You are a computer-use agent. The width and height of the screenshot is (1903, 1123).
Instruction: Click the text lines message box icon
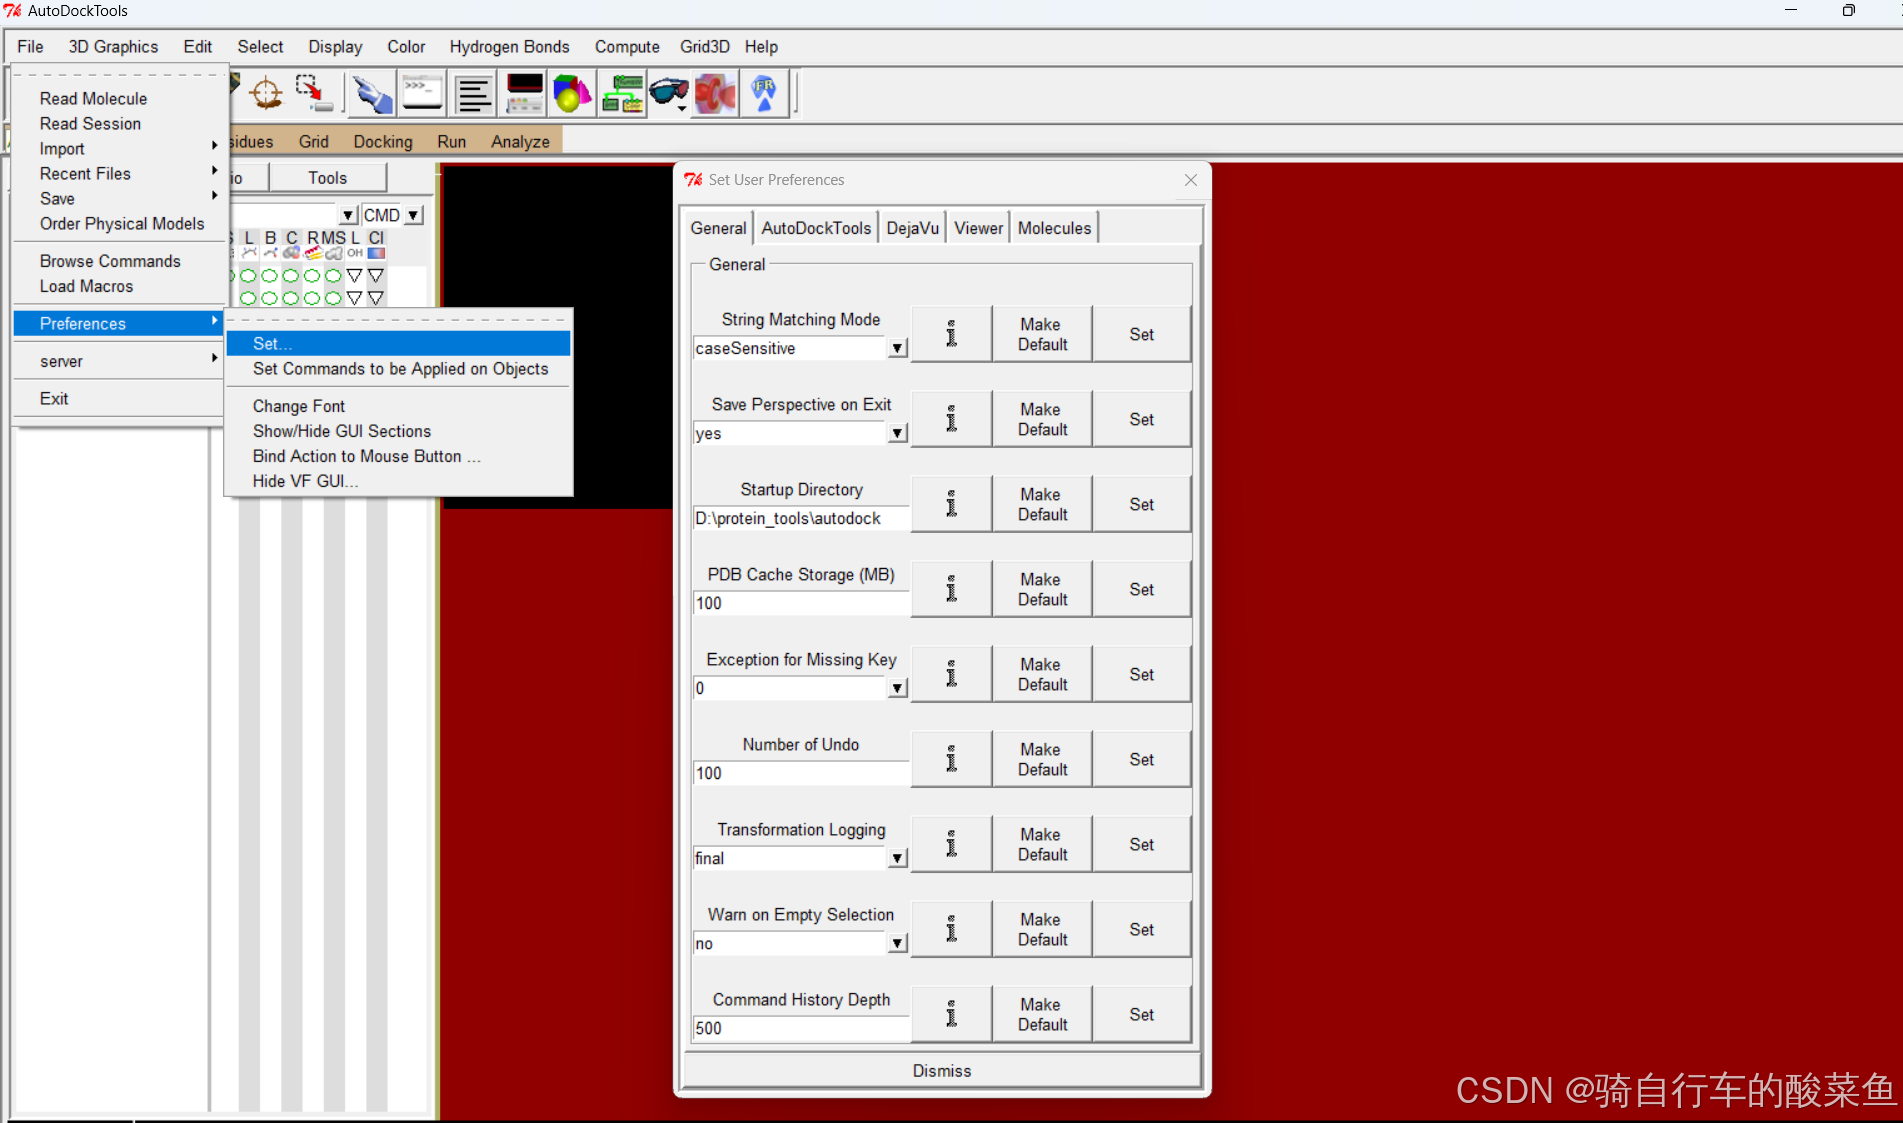pos(473,94)
